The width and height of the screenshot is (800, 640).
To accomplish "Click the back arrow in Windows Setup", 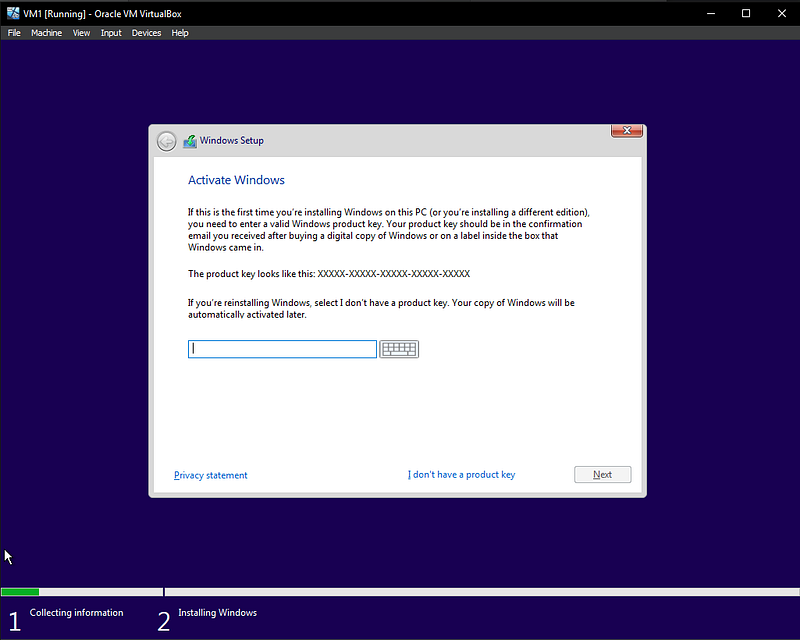I will coord(166,141).
